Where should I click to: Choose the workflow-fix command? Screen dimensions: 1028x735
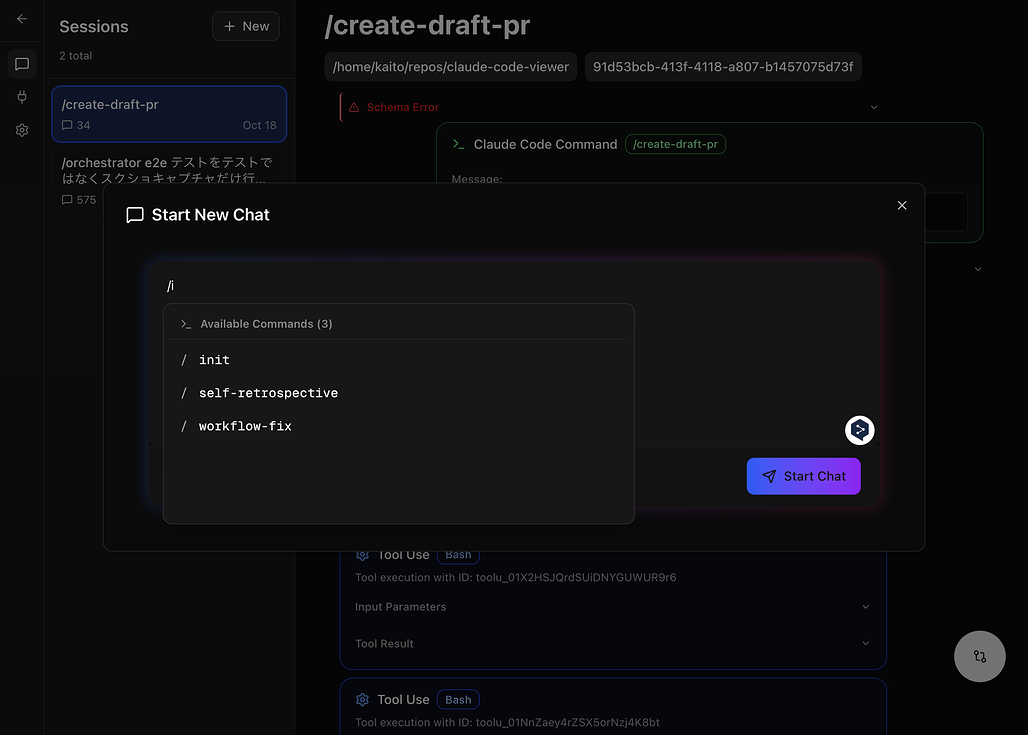click(245, 426)
